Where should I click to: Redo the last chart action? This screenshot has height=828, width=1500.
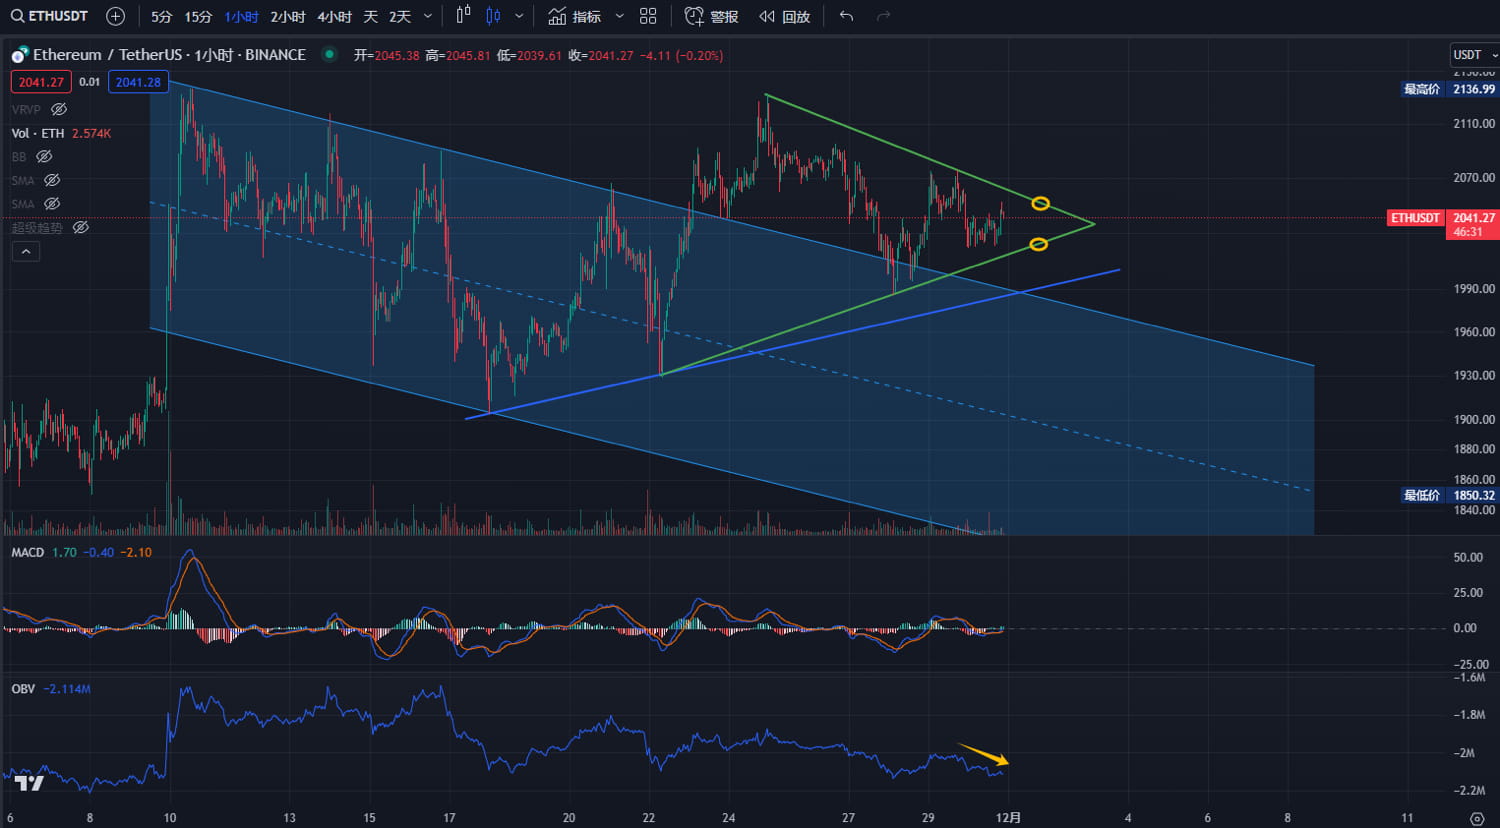(x=883, y=16)
